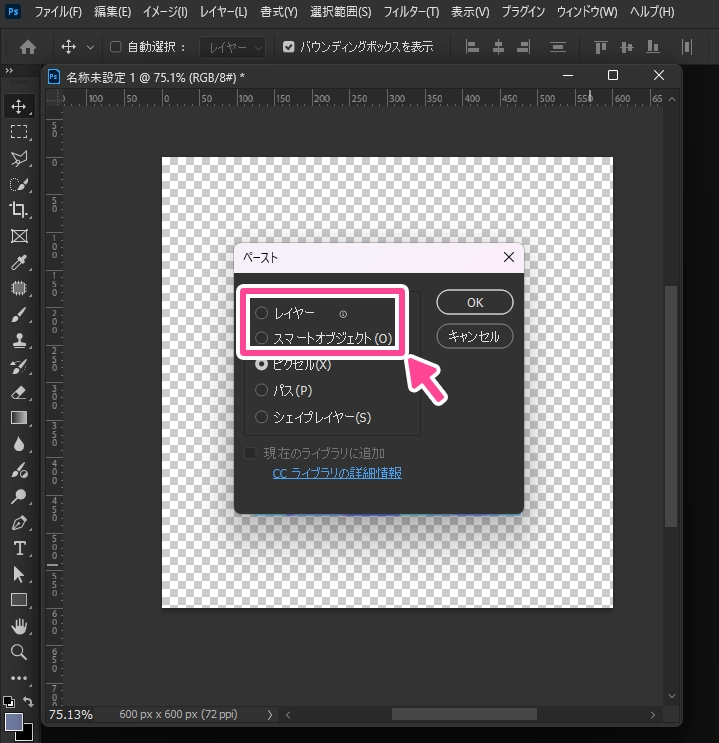Open the イメージ menu

pyautogui.click(x=168, y=12)
